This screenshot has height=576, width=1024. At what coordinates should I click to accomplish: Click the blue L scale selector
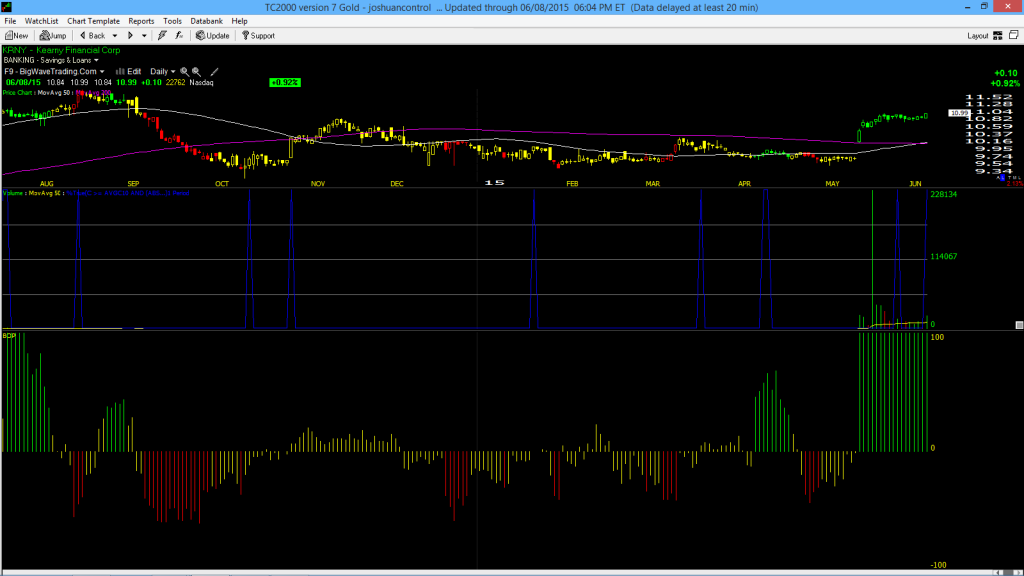[x=1003, y=178]
